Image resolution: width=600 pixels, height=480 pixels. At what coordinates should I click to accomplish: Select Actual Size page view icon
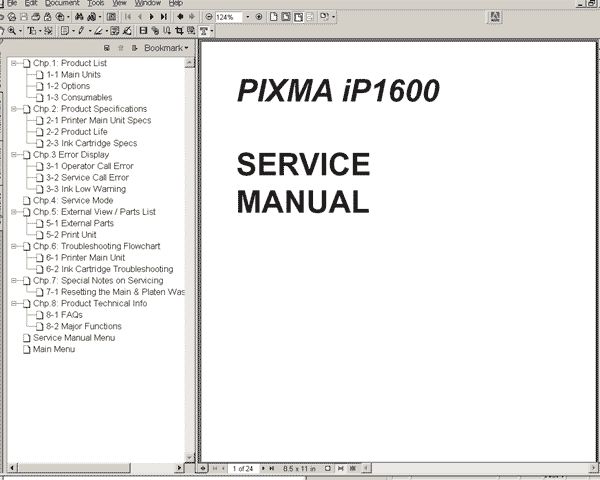274,17
